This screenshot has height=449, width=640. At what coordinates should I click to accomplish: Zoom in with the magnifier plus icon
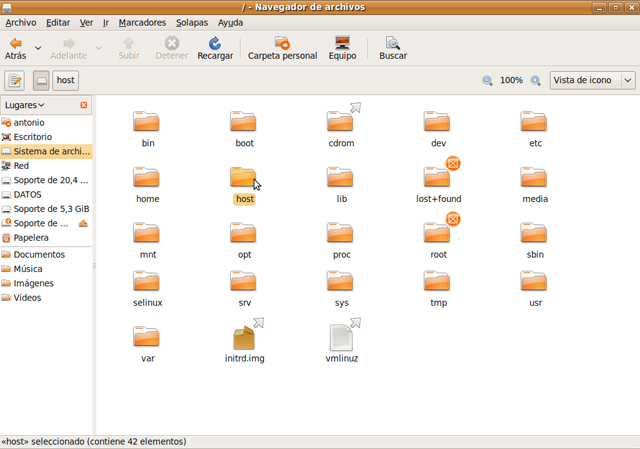pos(536,81)
